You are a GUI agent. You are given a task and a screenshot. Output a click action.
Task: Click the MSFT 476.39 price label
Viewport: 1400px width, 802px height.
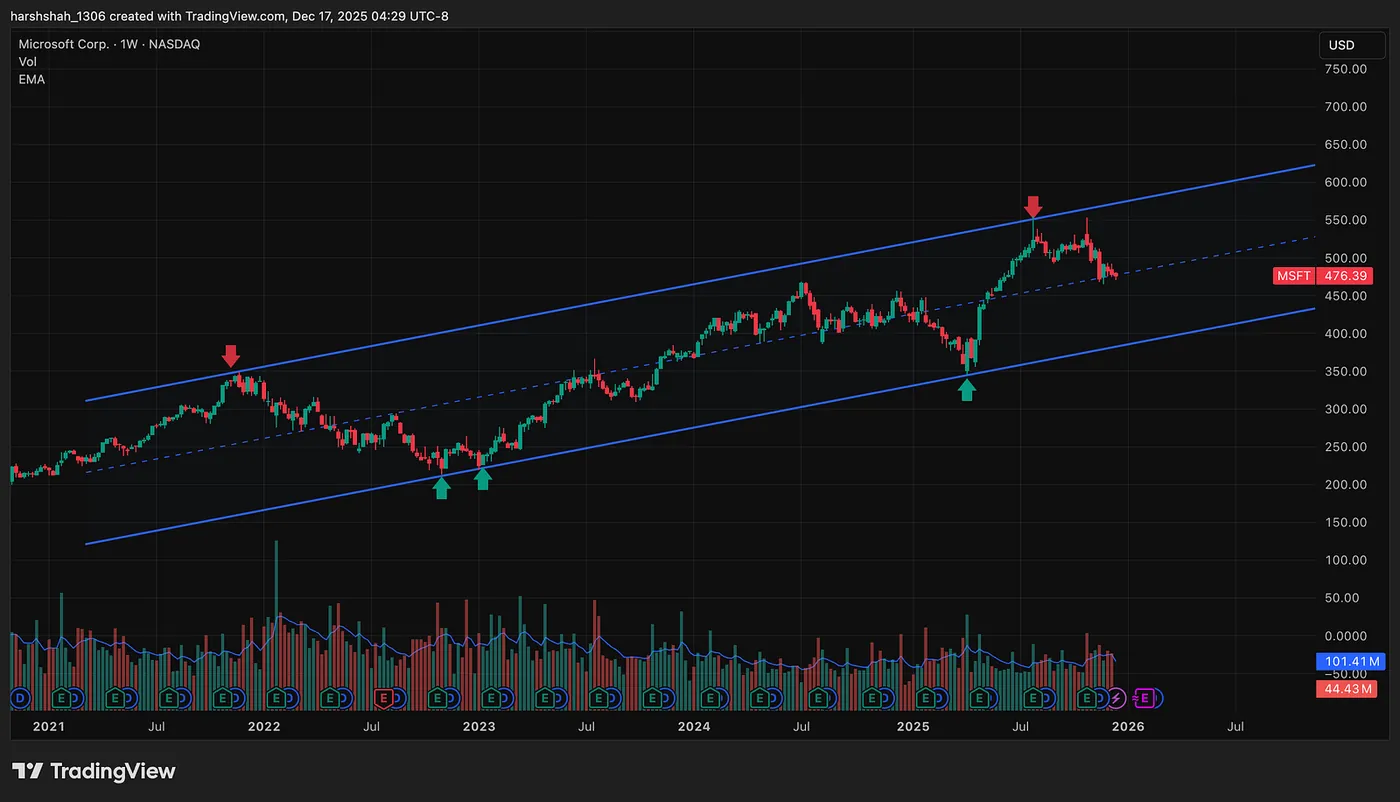coord(1324,276)
